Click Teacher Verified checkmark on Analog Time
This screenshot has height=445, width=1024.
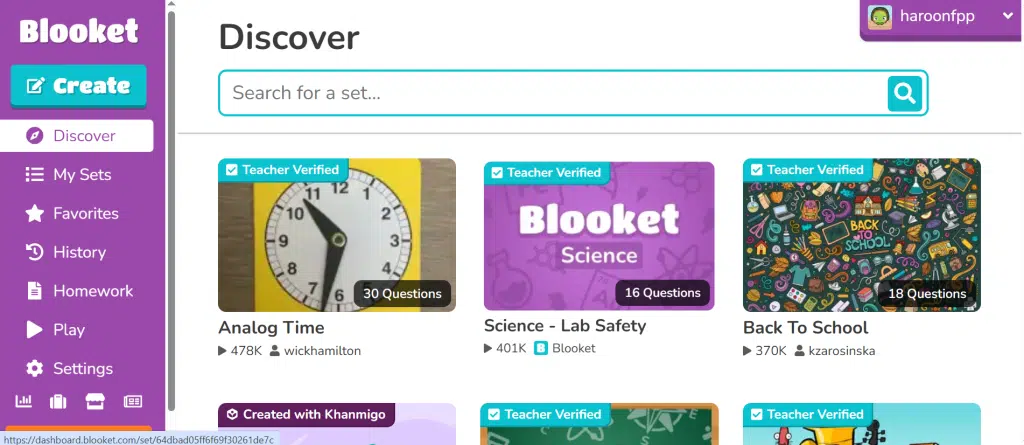(x=231, y=170)
